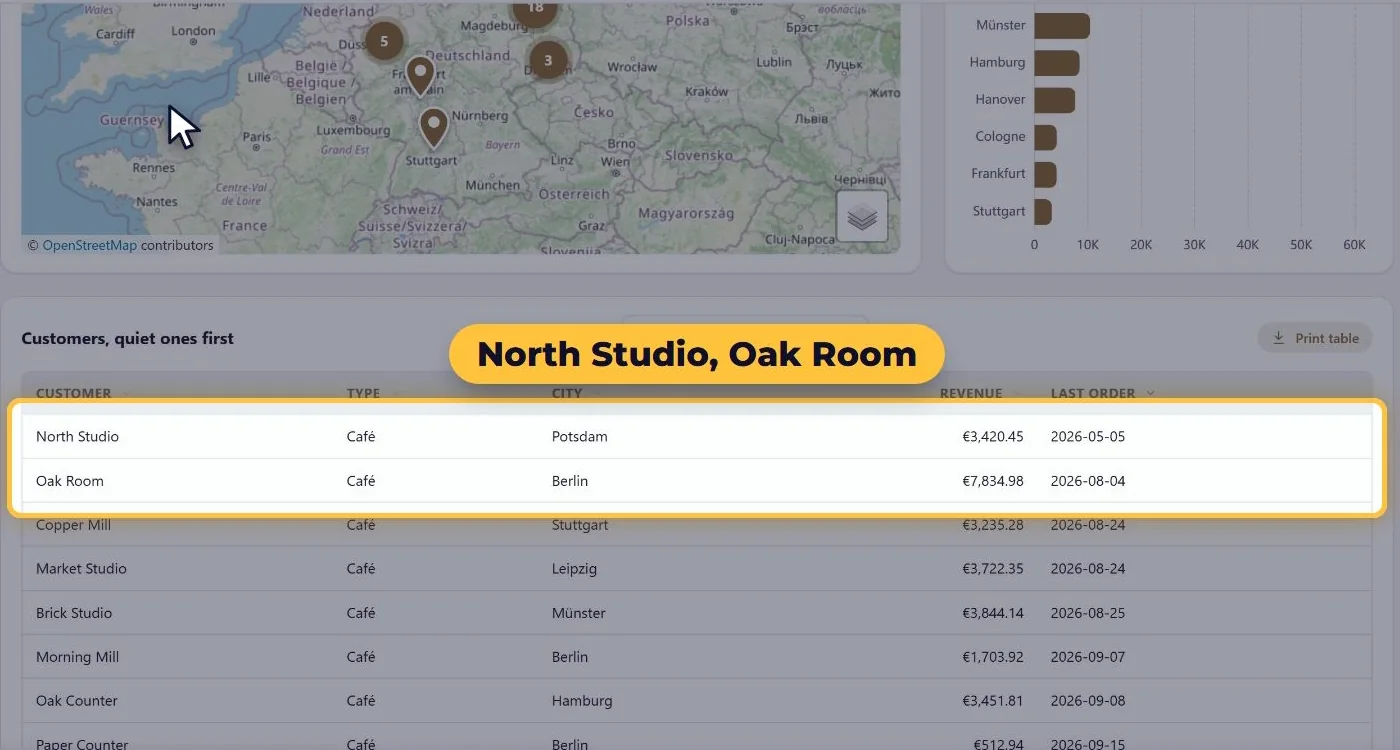Select the map pin near Frankfurt

(420, 76)
